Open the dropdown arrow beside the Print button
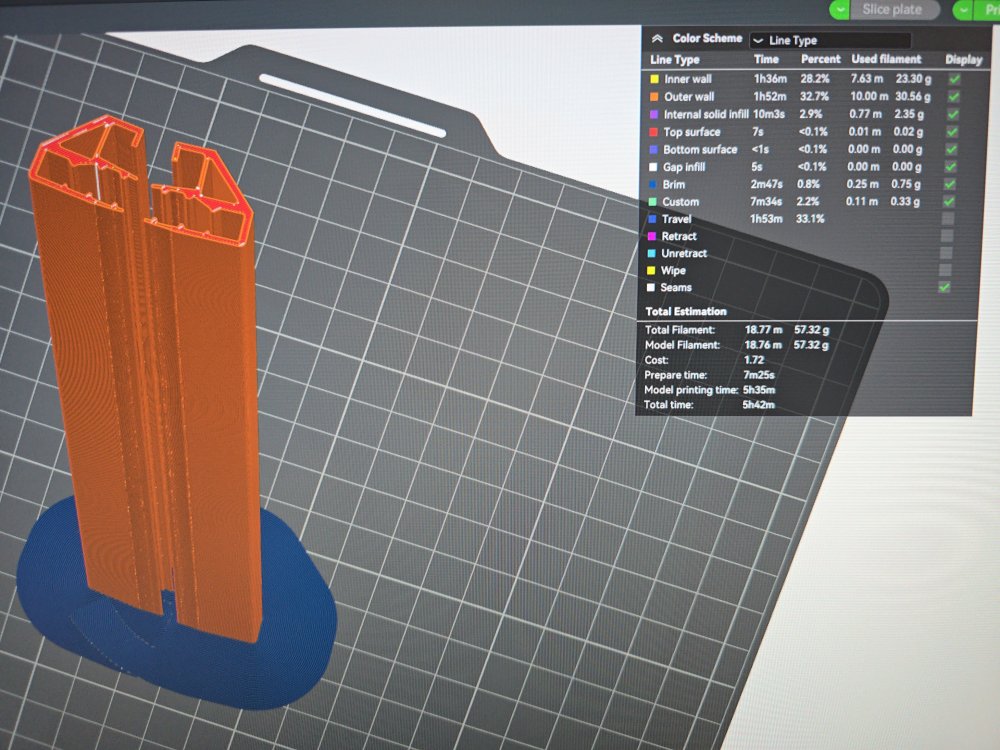 point(962,9)
